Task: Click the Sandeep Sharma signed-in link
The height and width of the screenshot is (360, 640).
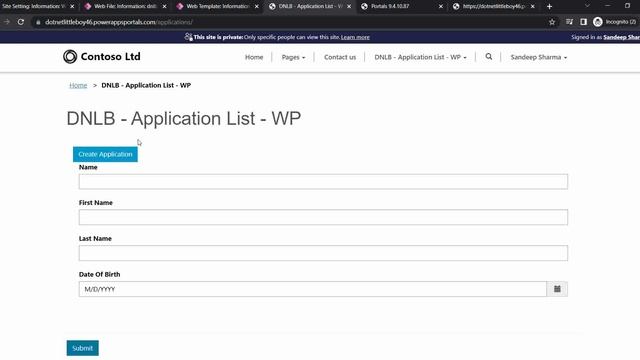Action: (x=621, y=37)
